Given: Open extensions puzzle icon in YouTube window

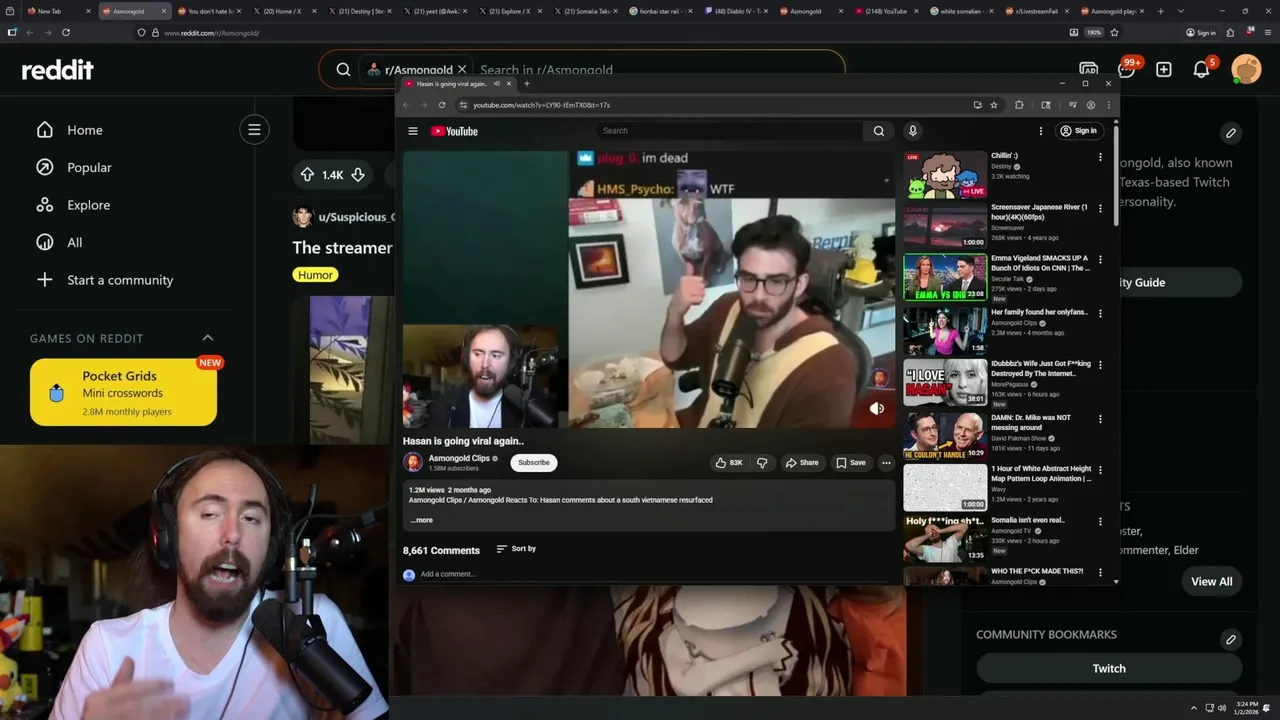Looking at the screenshot, I should pos(1019,105).
